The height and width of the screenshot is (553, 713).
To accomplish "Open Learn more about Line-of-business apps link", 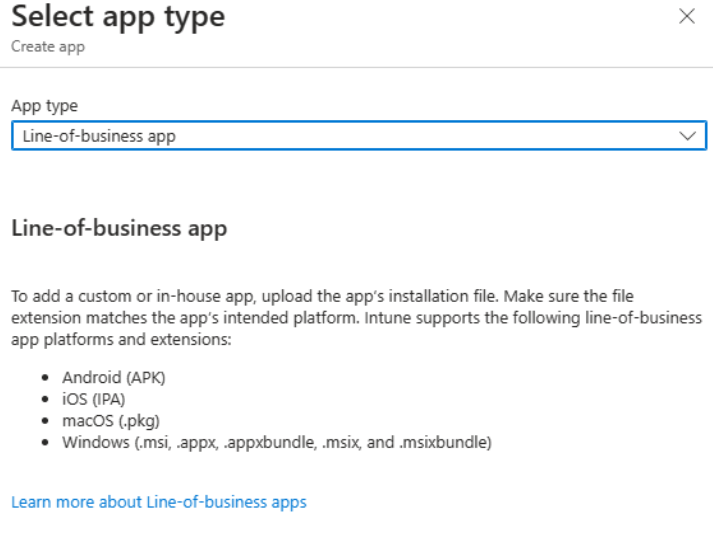I will tap(158, 501).
